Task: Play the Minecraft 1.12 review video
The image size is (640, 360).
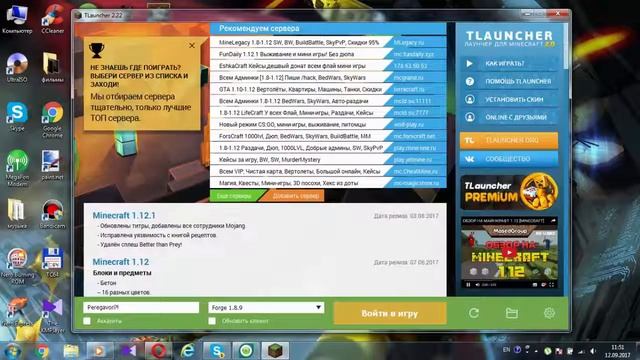Action: [509, 252]
